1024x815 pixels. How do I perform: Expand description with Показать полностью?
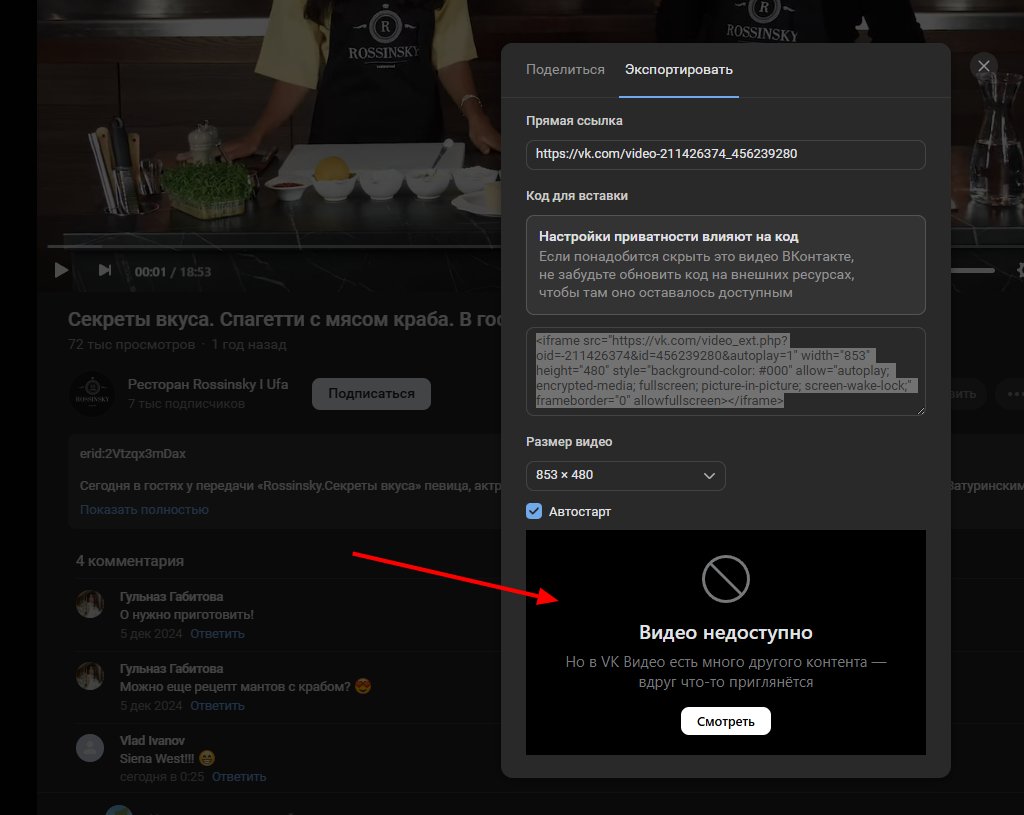[144, 509]
